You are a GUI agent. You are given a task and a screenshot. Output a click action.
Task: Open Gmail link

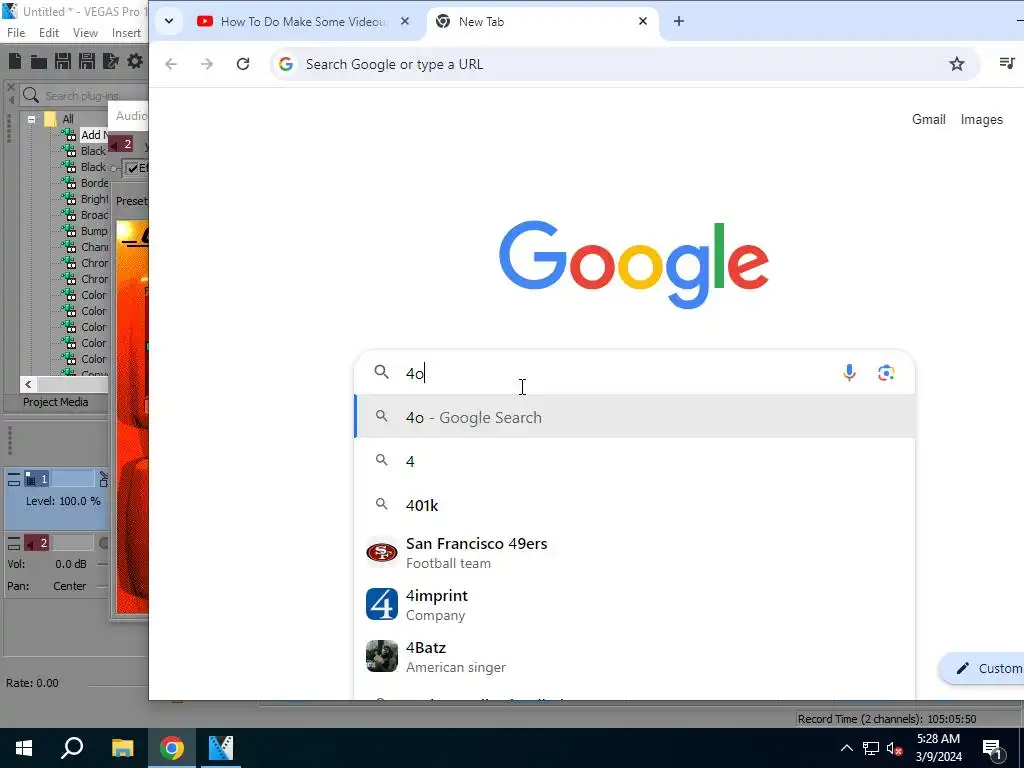click(929, 120)
